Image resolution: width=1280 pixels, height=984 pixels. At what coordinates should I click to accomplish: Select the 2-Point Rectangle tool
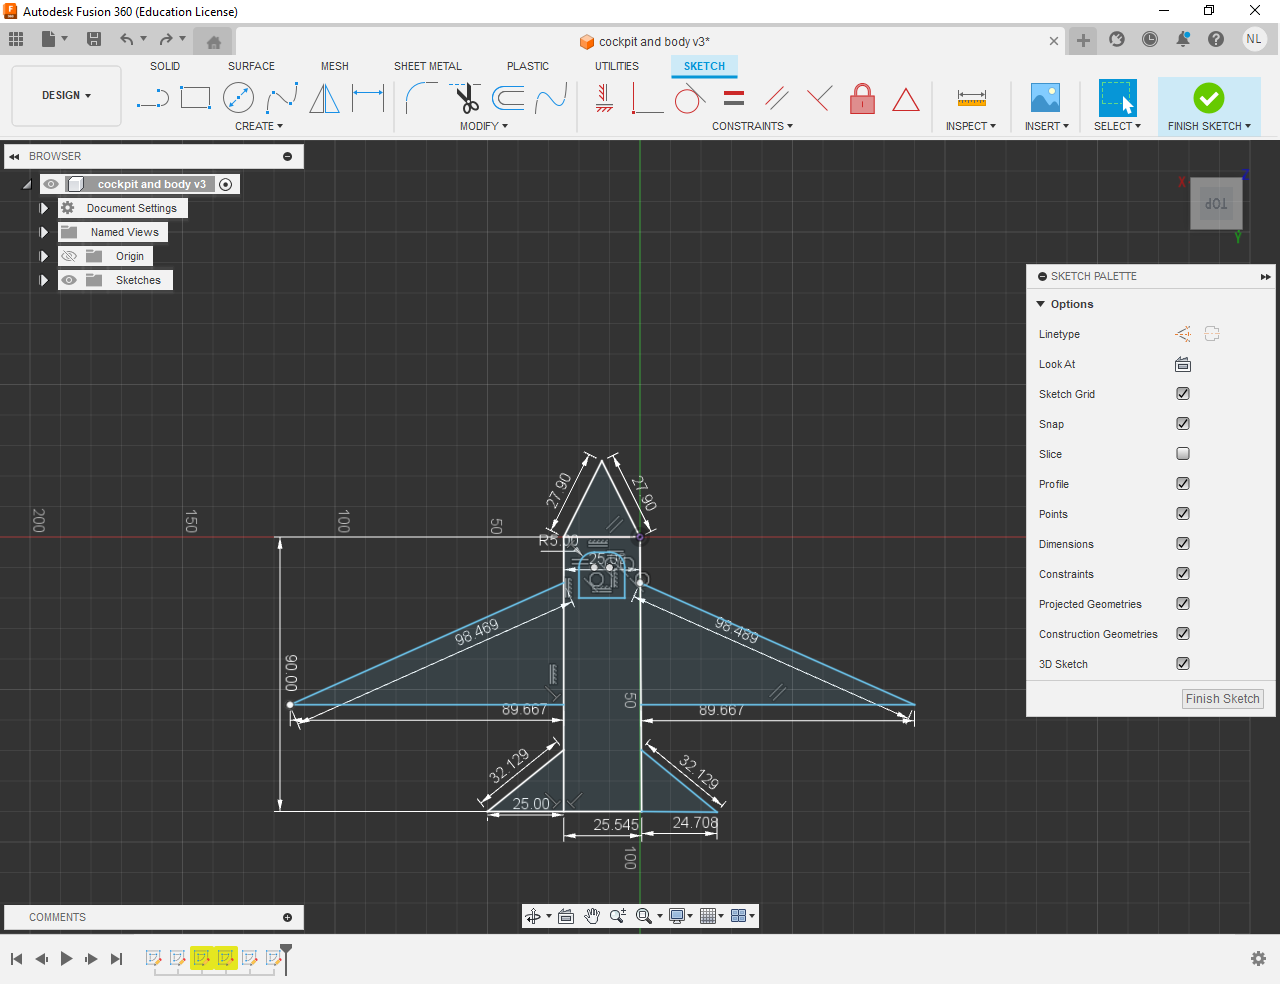pyautogui.click(x=195, y=97)
